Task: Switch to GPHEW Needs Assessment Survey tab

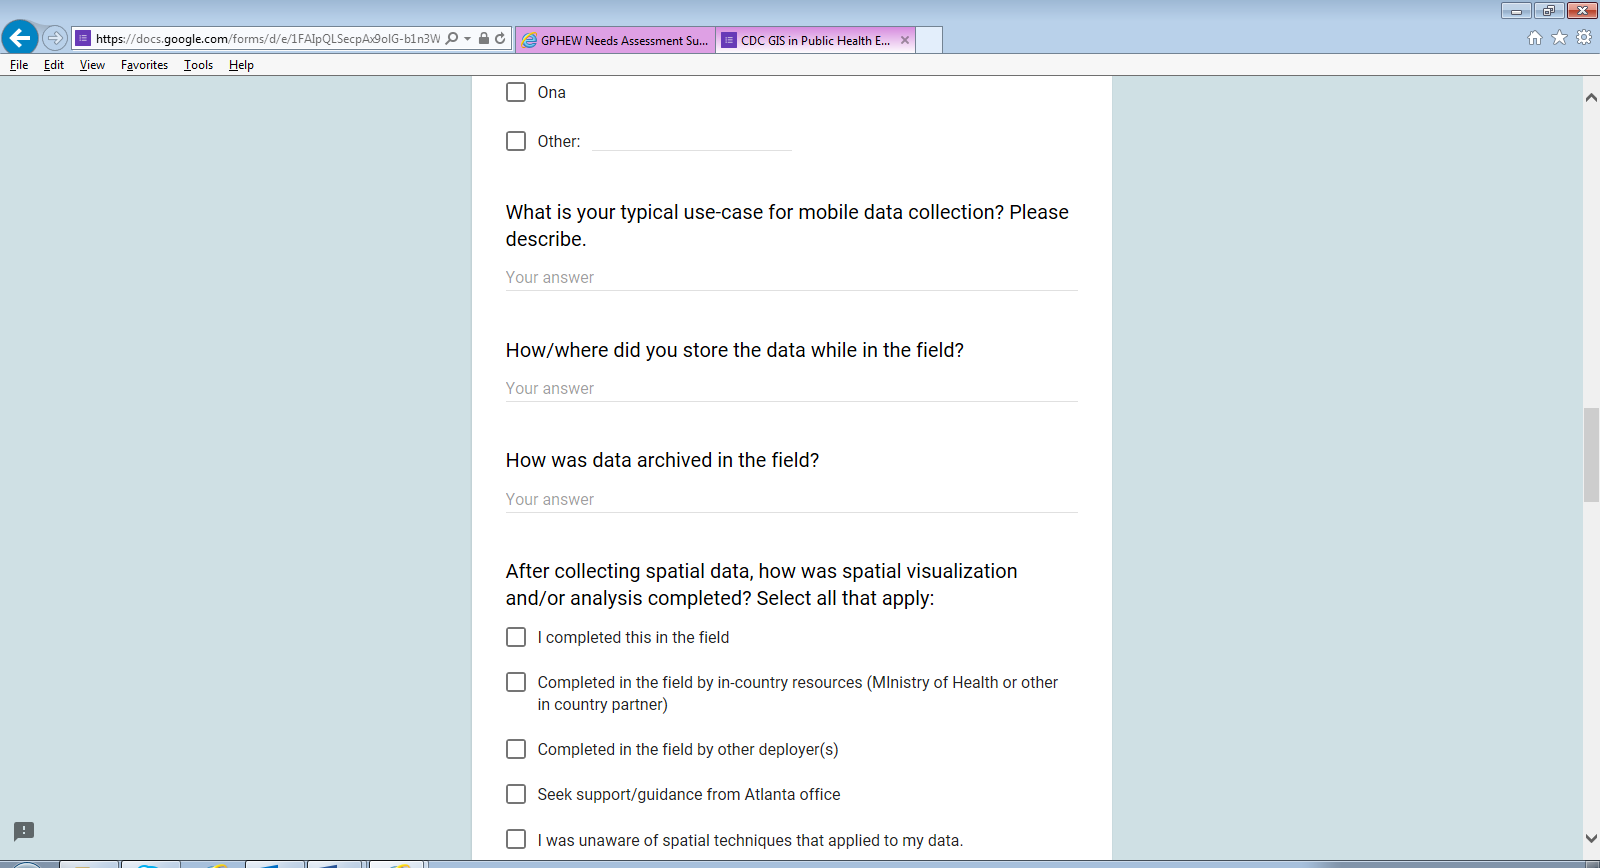Action: tap(615, 40)
